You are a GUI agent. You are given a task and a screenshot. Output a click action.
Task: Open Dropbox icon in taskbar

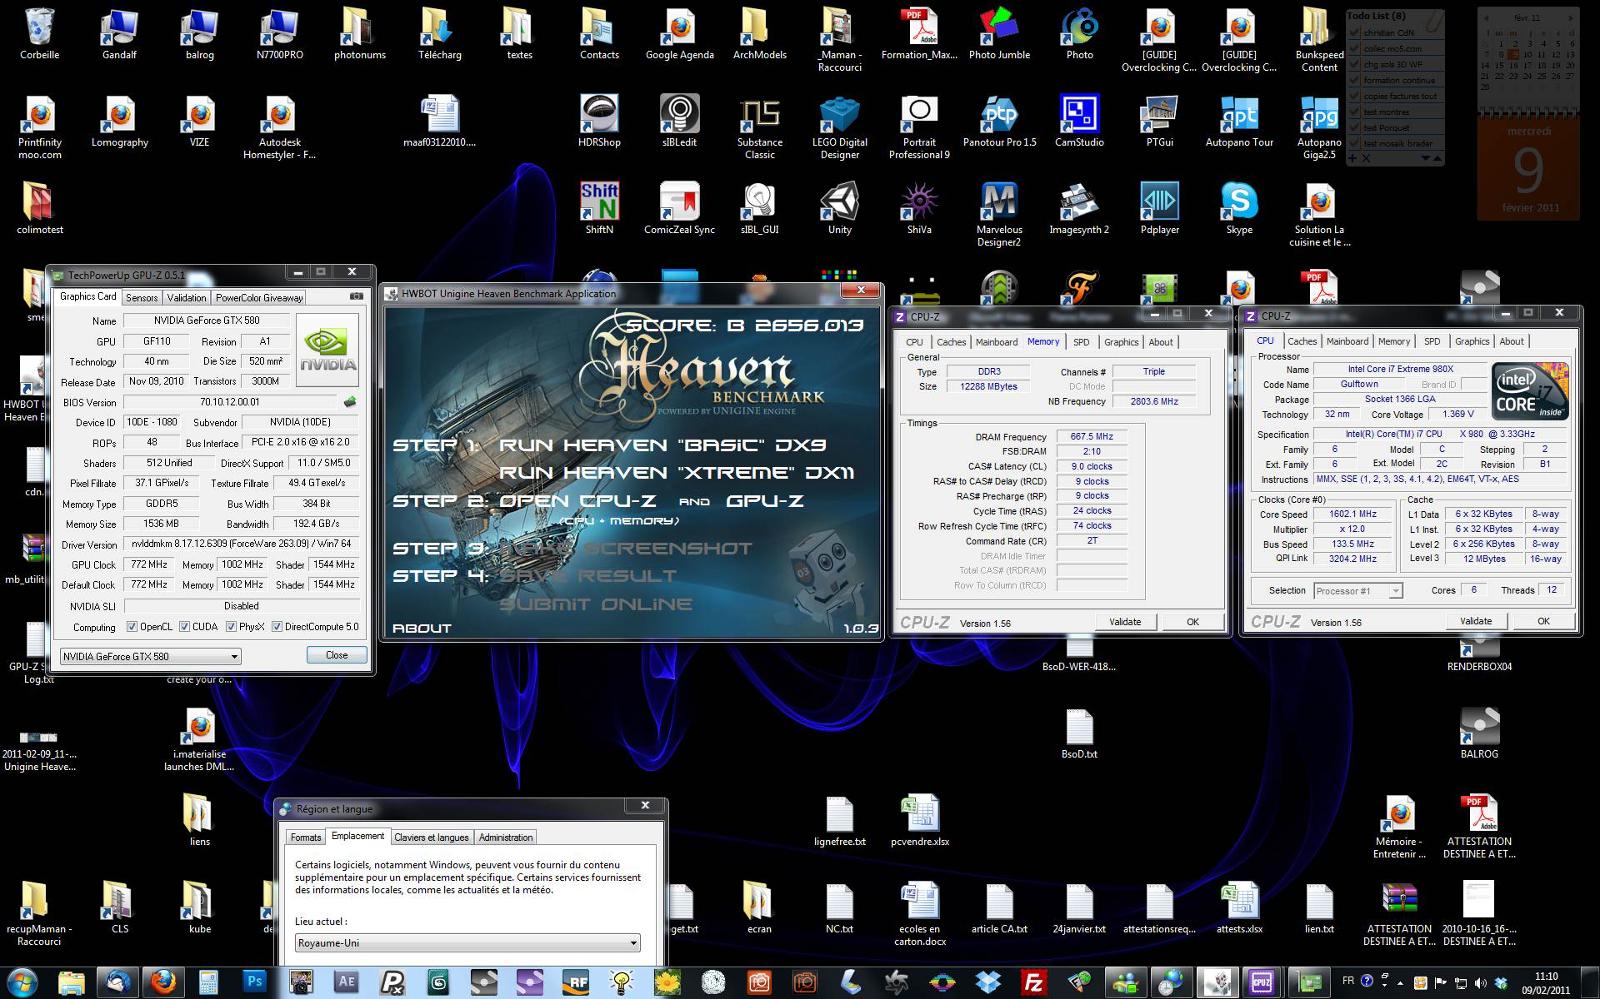988,981
